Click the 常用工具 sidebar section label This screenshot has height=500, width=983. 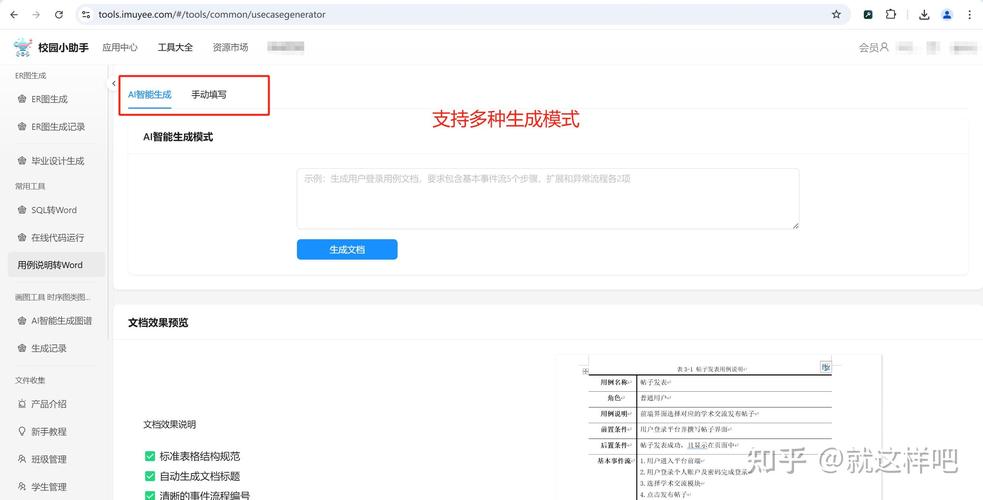pos(30,186)
